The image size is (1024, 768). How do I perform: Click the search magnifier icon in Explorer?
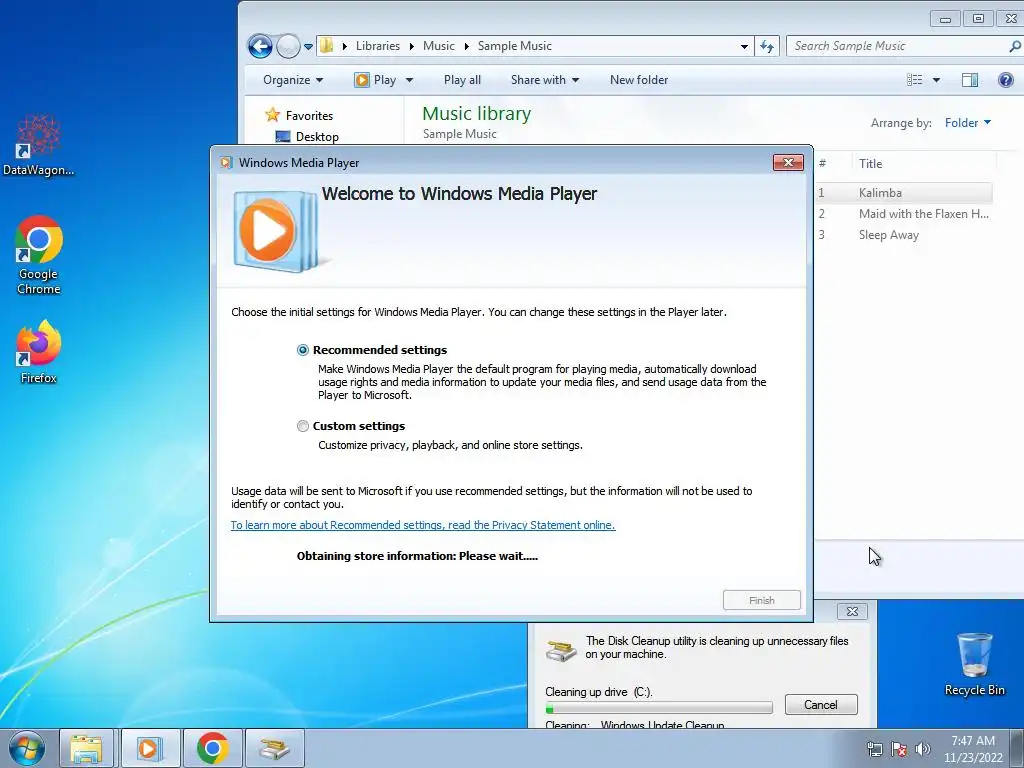coord(1014,46)
